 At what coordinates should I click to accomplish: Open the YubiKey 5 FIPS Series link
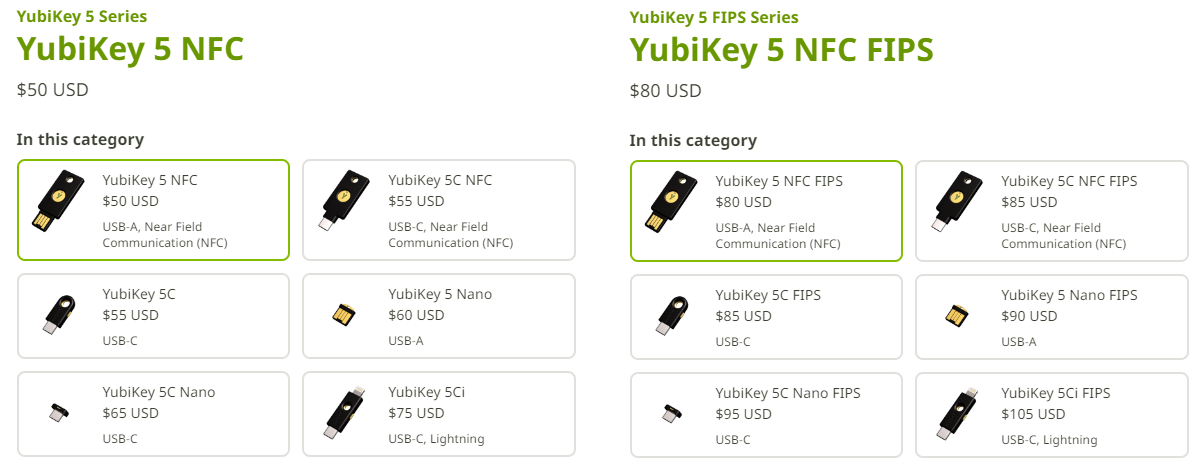click(x=714, y=17)
